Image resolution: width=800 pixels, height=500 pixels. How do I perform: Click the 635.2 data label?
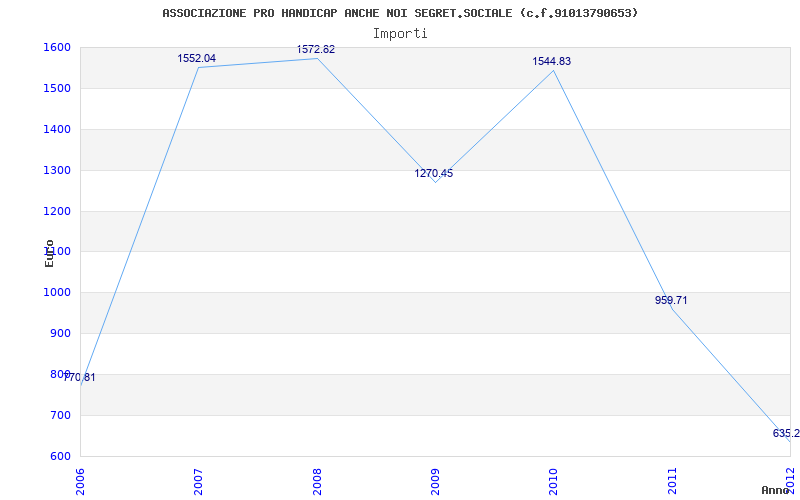pyautogui.click(x=786, y=434)
